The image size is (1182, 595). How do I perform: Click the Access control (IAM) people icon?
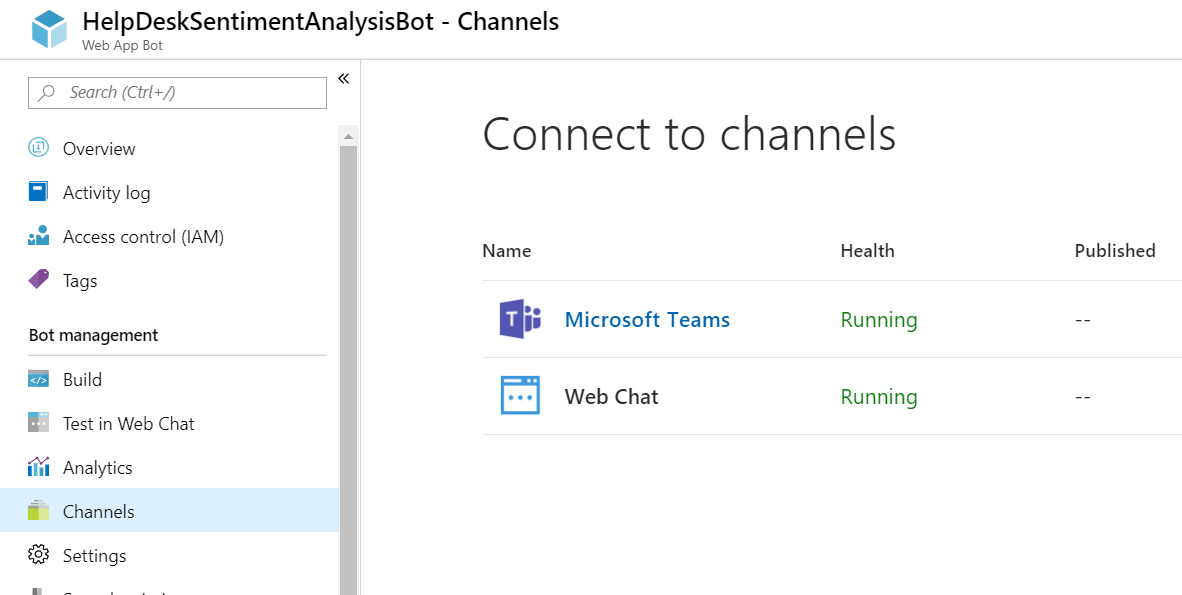[x=39, y=237]
